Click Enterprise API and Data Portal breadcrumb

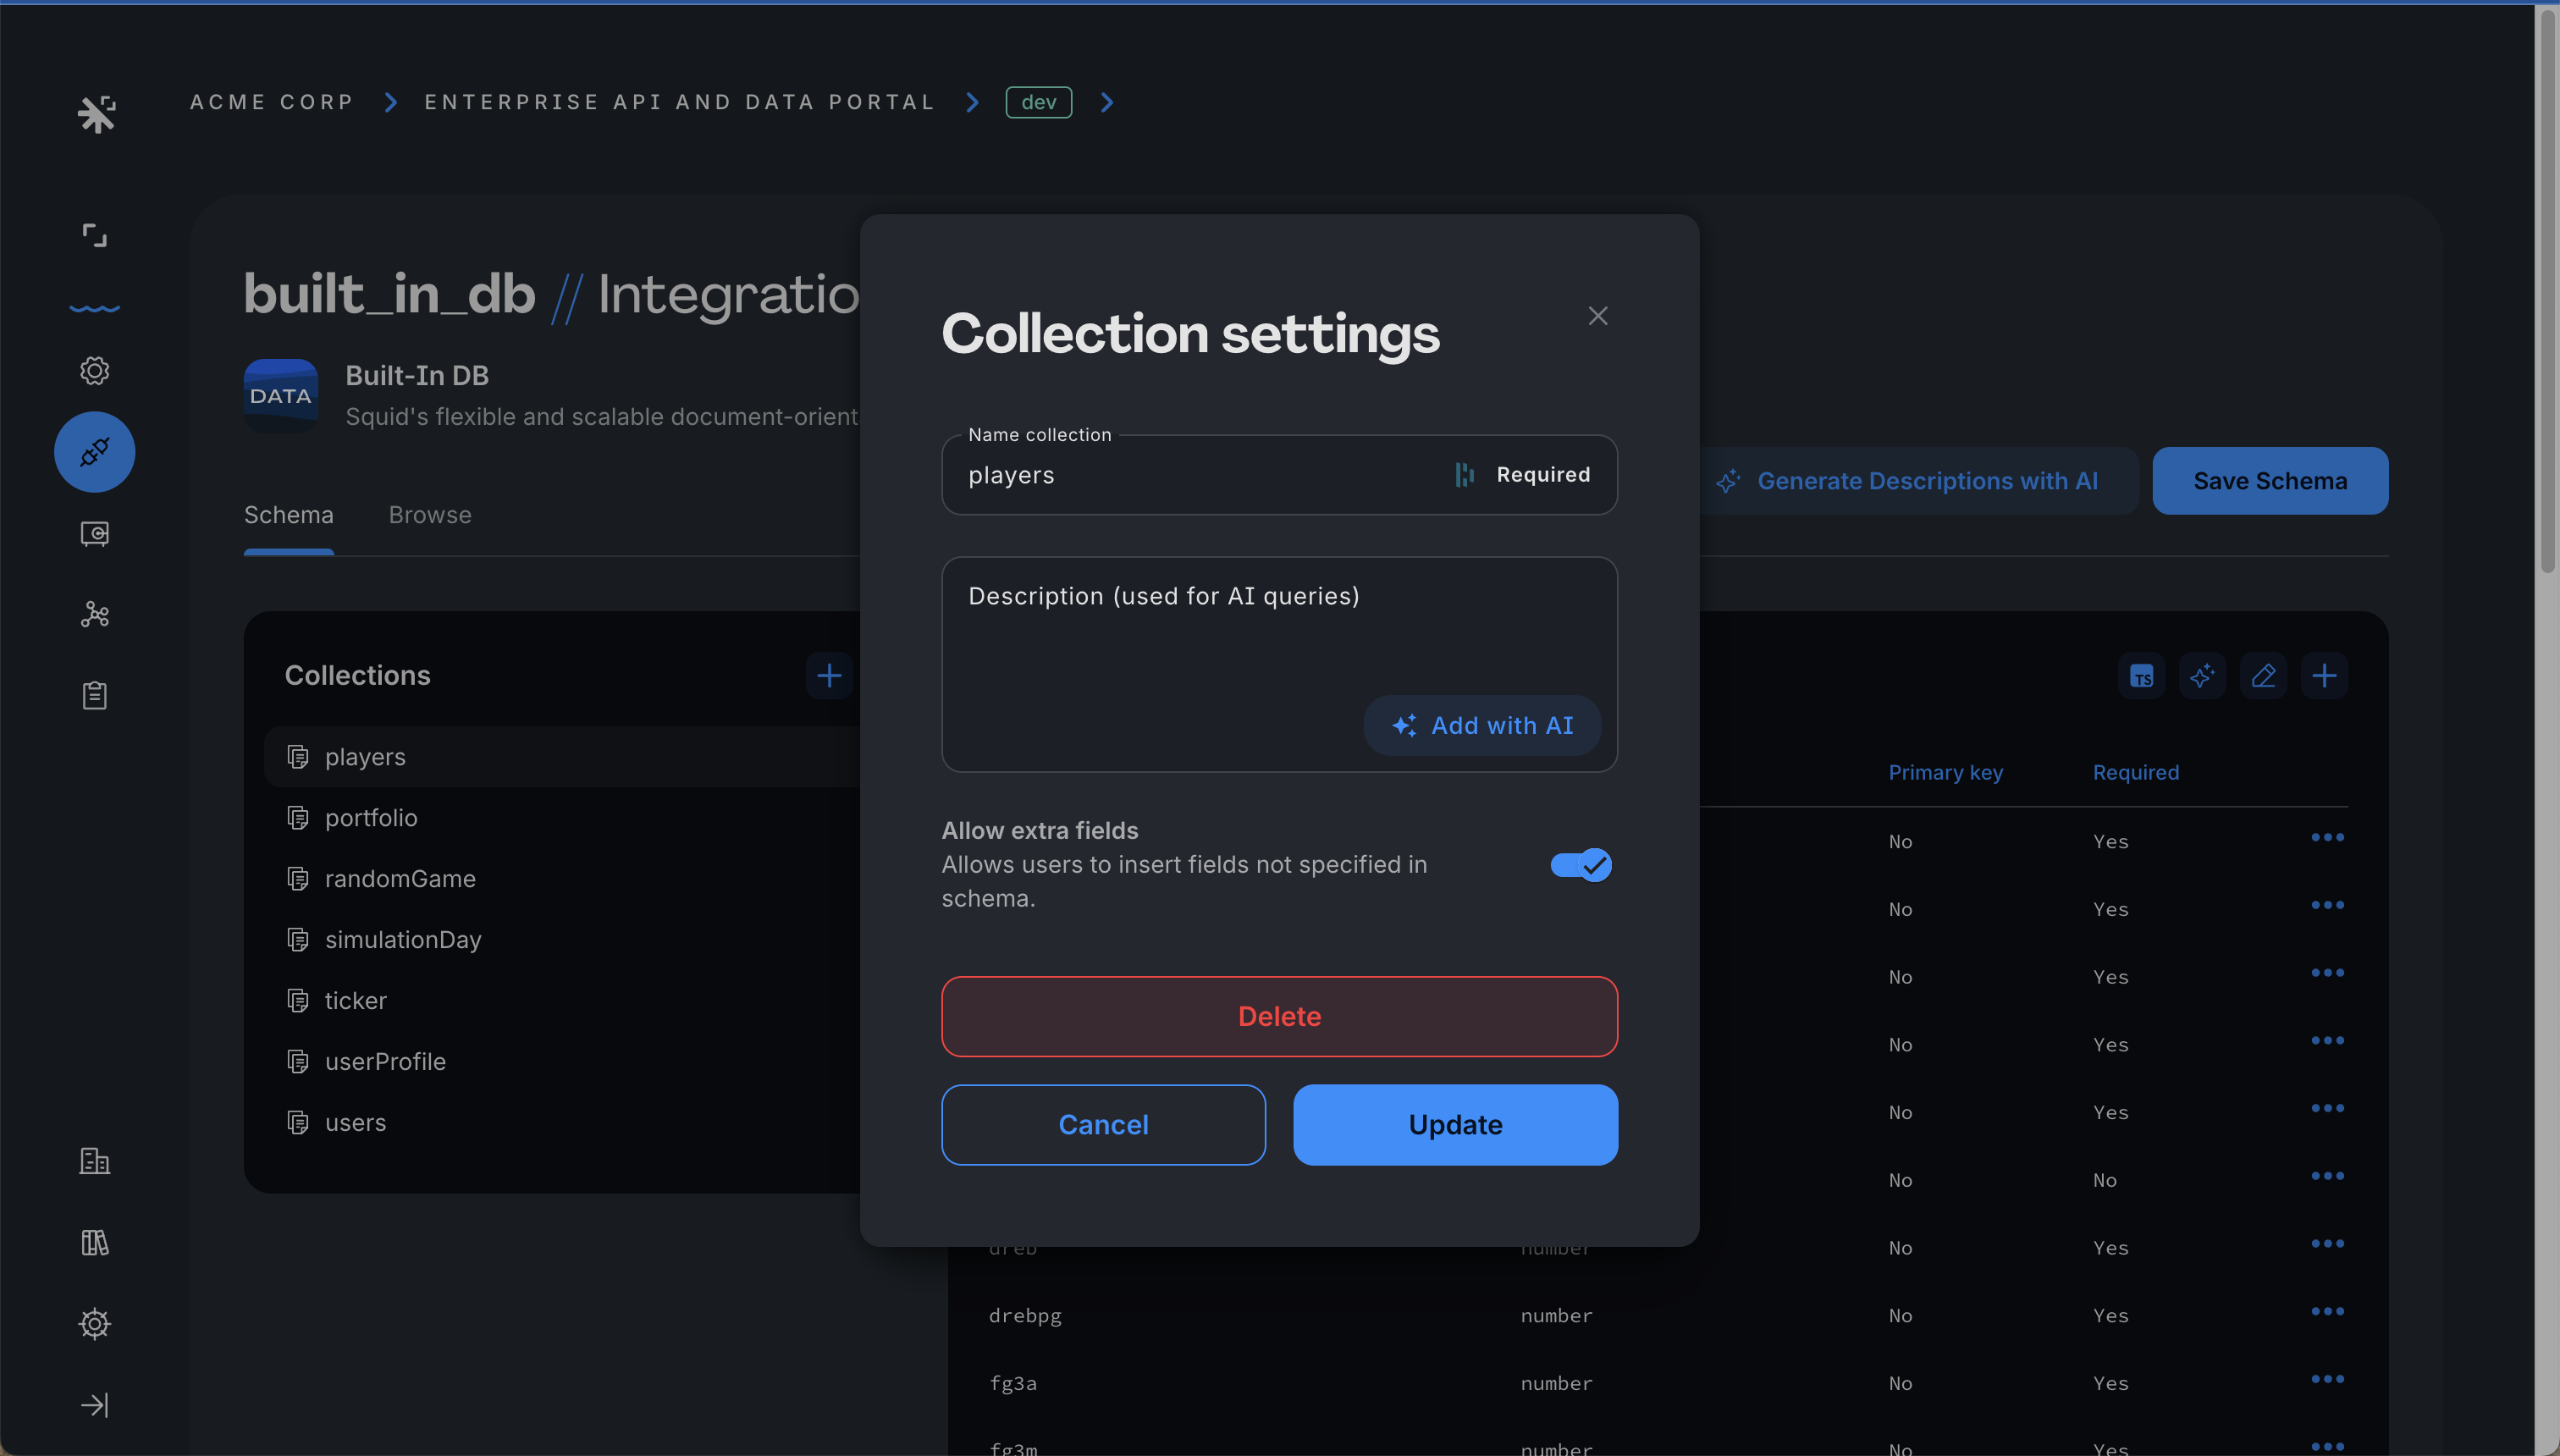coord(680,102)
